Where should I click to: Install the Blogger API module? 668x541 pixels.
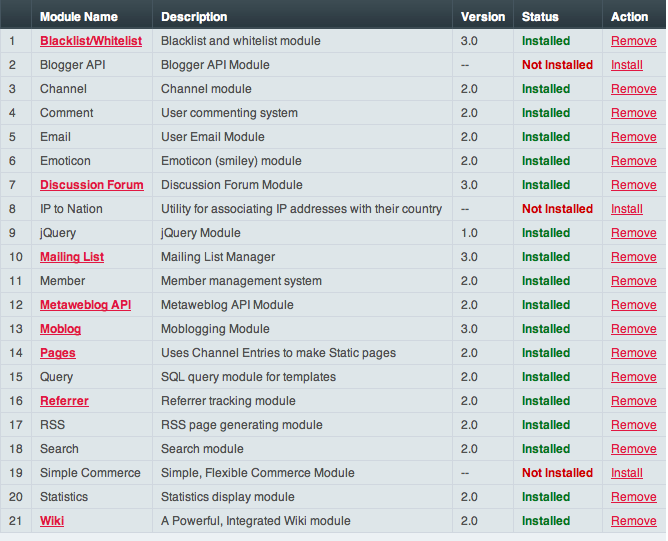[627, 65]
